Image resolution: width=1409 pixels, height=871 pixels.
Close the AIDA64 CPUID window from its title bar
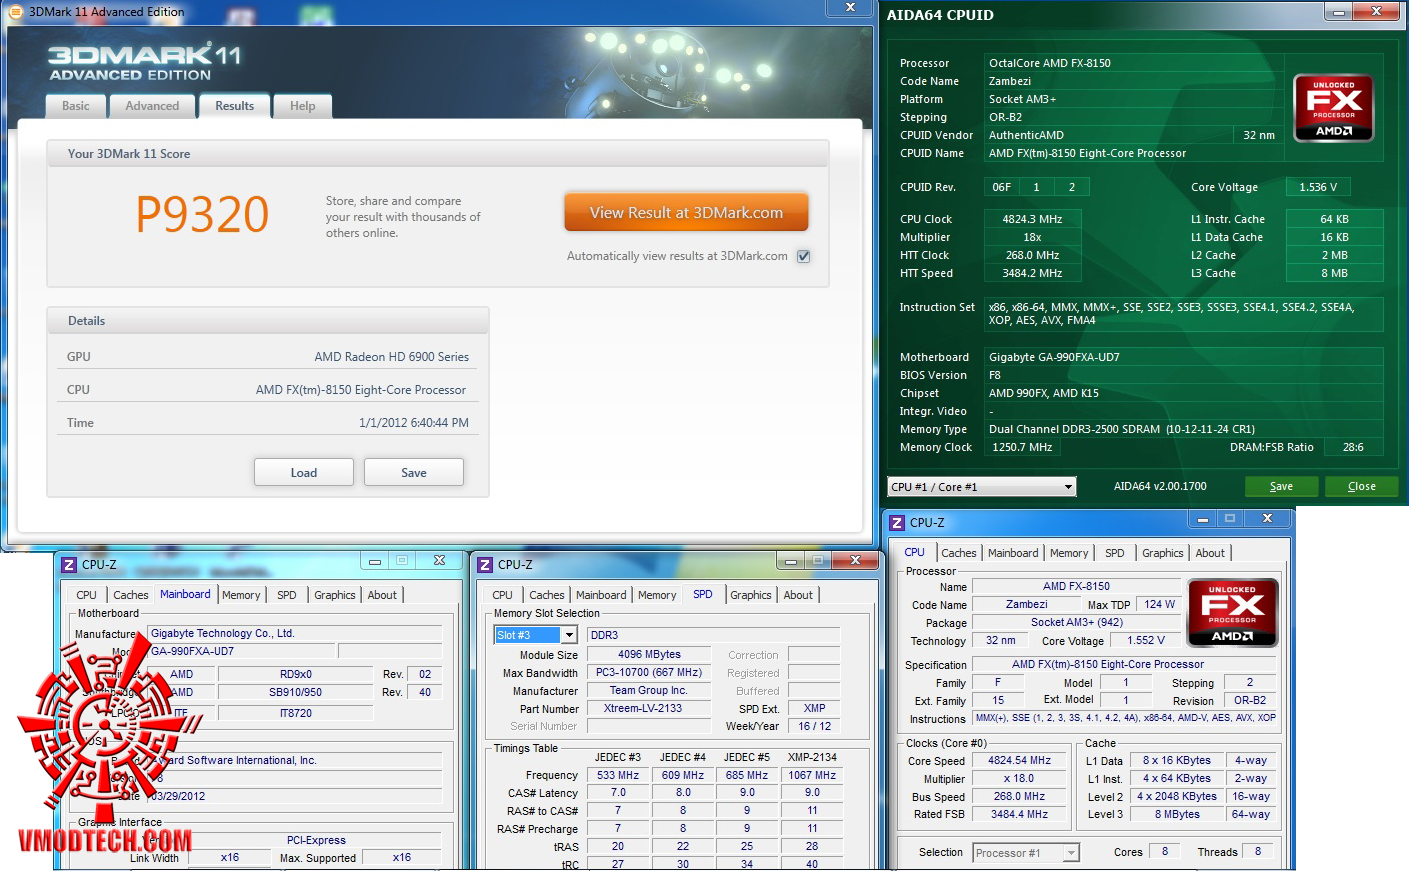(1377, 12)
